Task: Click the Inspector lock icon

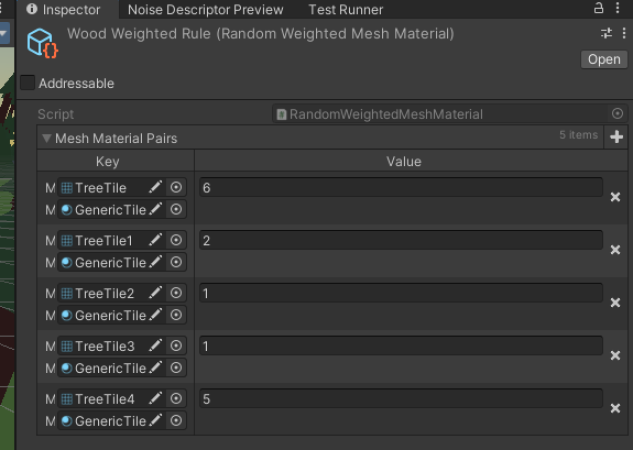Action: 598,8
